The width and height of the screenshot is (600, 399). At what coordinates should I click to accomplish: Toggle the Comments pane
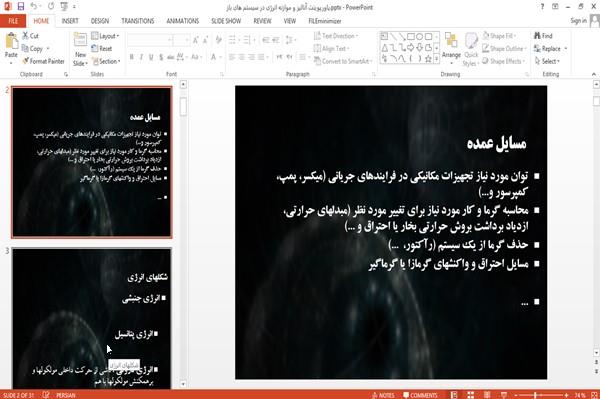(420, 395)
